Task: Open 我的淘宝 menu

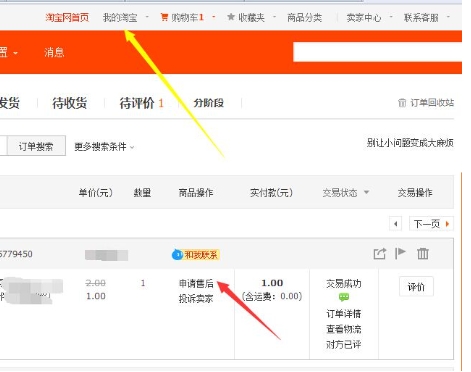Action: point(120,17)
